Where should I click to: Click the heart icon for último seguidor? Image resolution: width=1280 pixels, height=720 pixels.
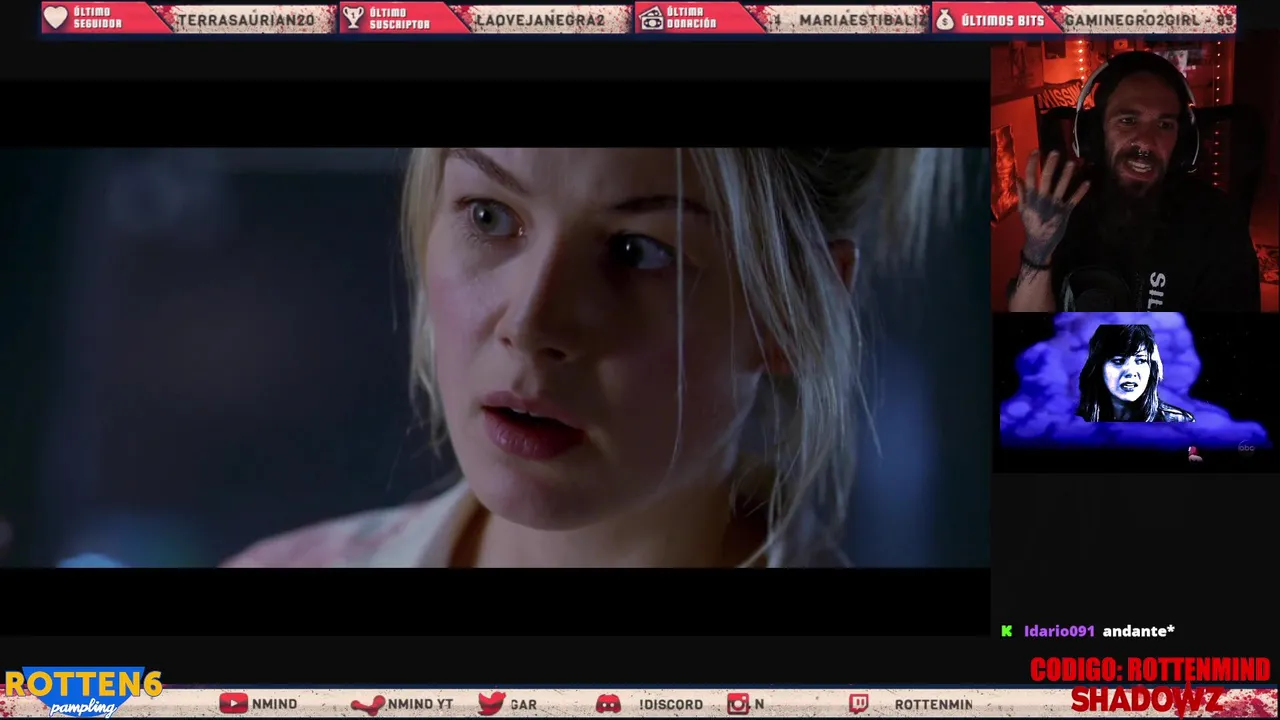(x=56, y=18)
